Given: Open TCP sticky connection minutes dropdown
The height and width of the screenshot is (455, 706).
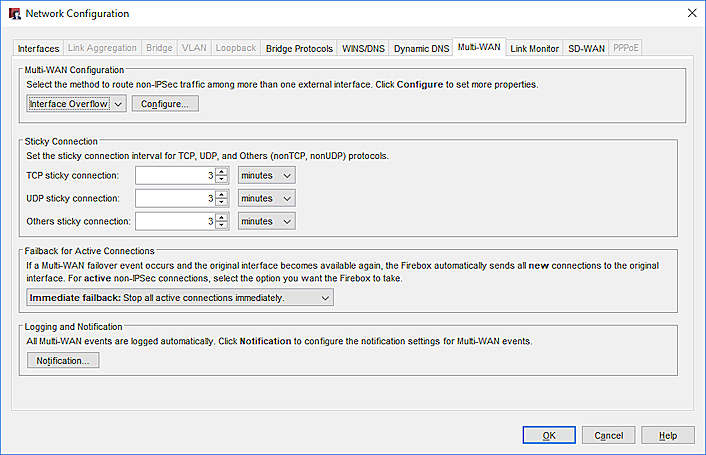Looking at the screenshot, I should coord(267,176).
